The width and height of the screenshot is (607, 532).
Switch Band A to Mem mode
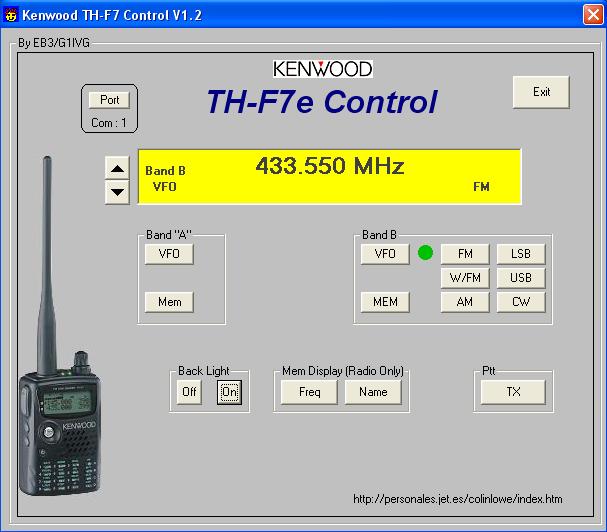click(169, 302)
